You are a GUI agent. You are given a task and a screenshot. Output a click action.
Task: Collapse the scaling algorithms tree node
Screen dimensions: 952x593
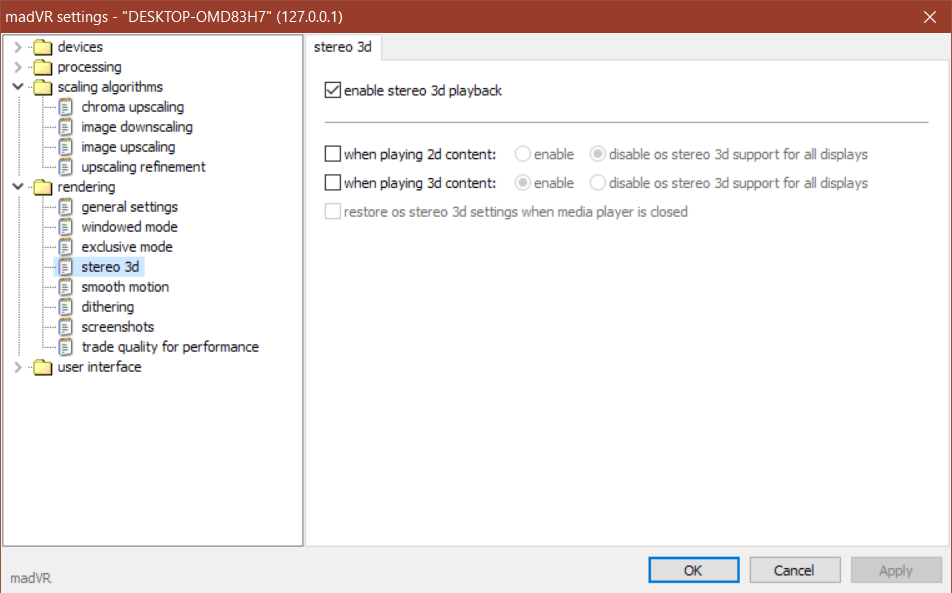(x=18, y=87)
